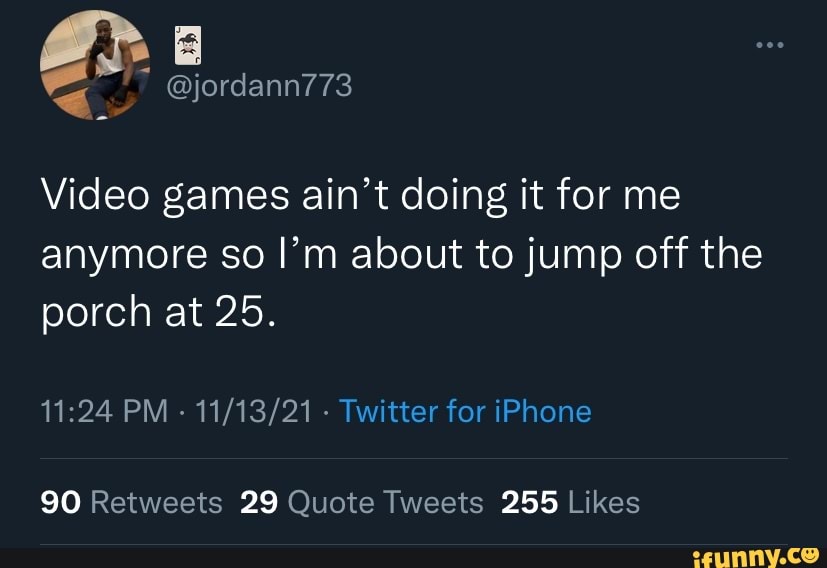Click the number "25" in tweet text
This screenshot has height=568, width=827.
(244, 313)
